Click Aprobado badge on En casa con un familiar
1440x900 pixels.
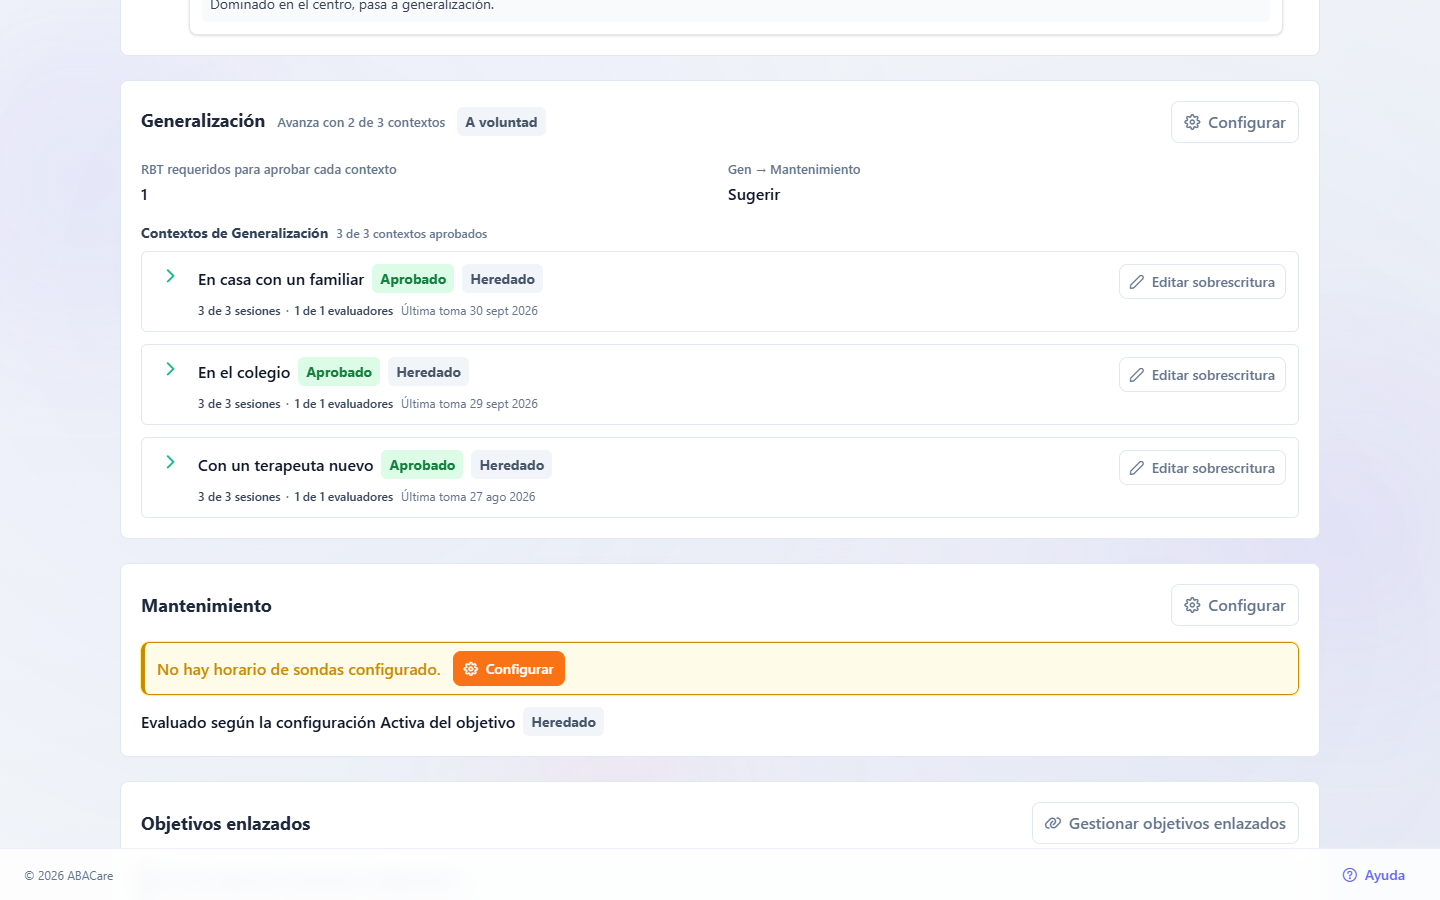(413, 279)
